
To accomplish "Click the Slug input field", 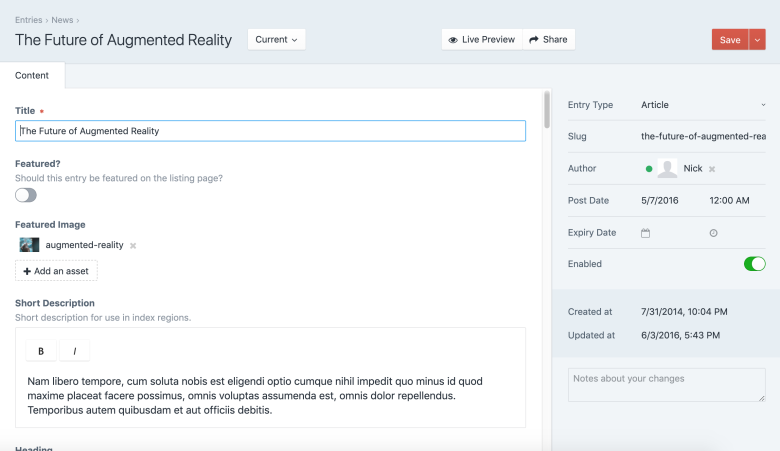I will coord(703,136).
